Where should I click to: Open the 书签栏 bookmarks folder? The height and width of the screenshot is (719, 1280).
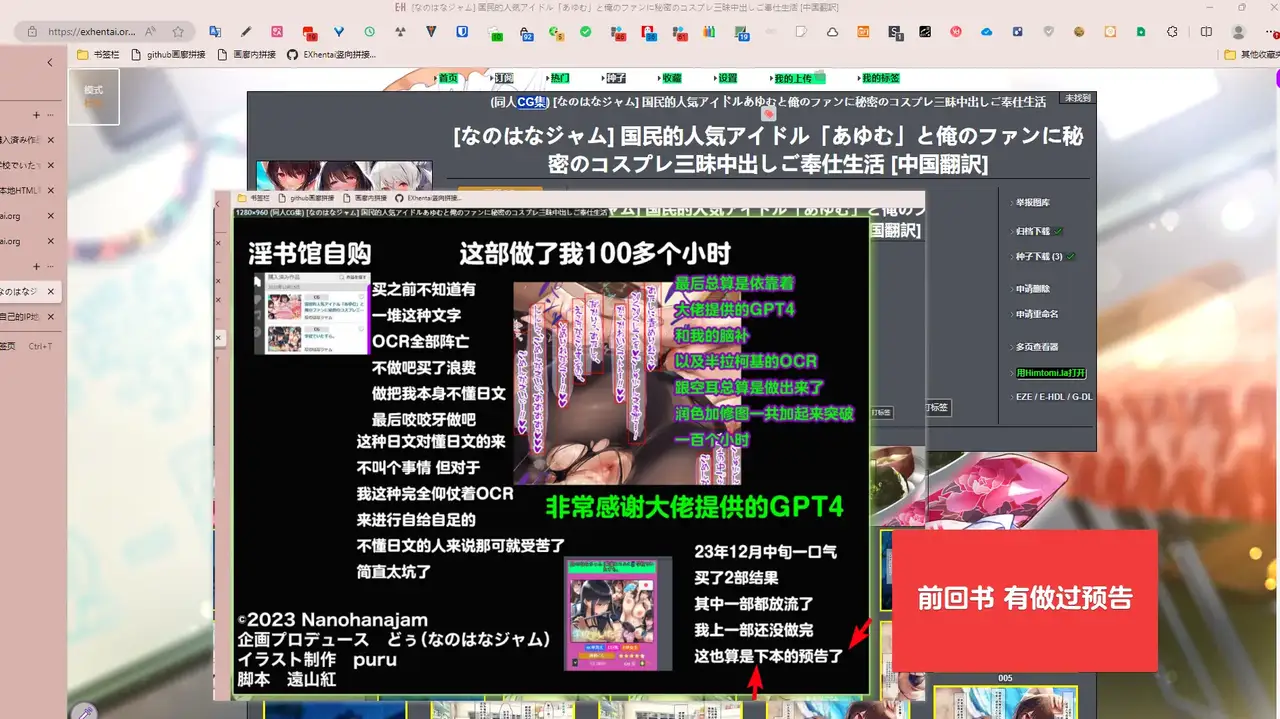click(x=97, y=55)
